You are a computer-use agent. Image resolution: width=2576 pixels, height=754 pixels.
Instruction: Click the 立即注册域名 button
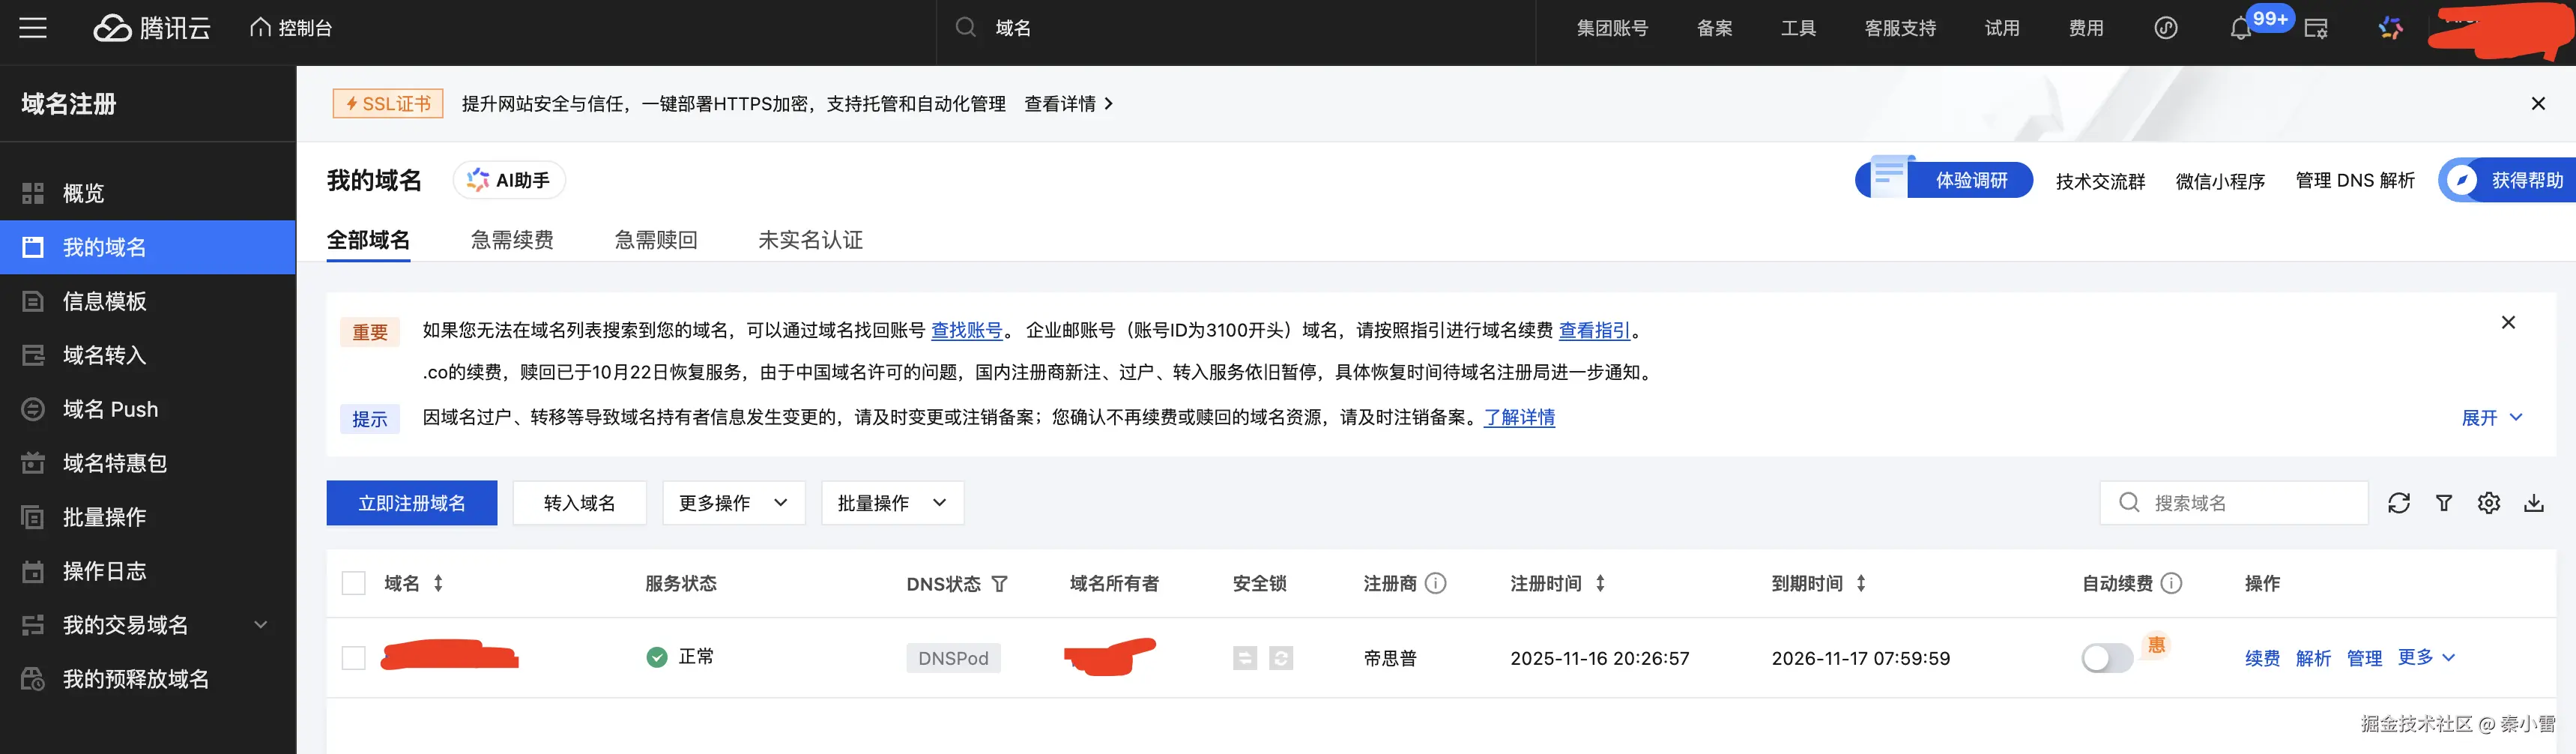pos(411,502)
